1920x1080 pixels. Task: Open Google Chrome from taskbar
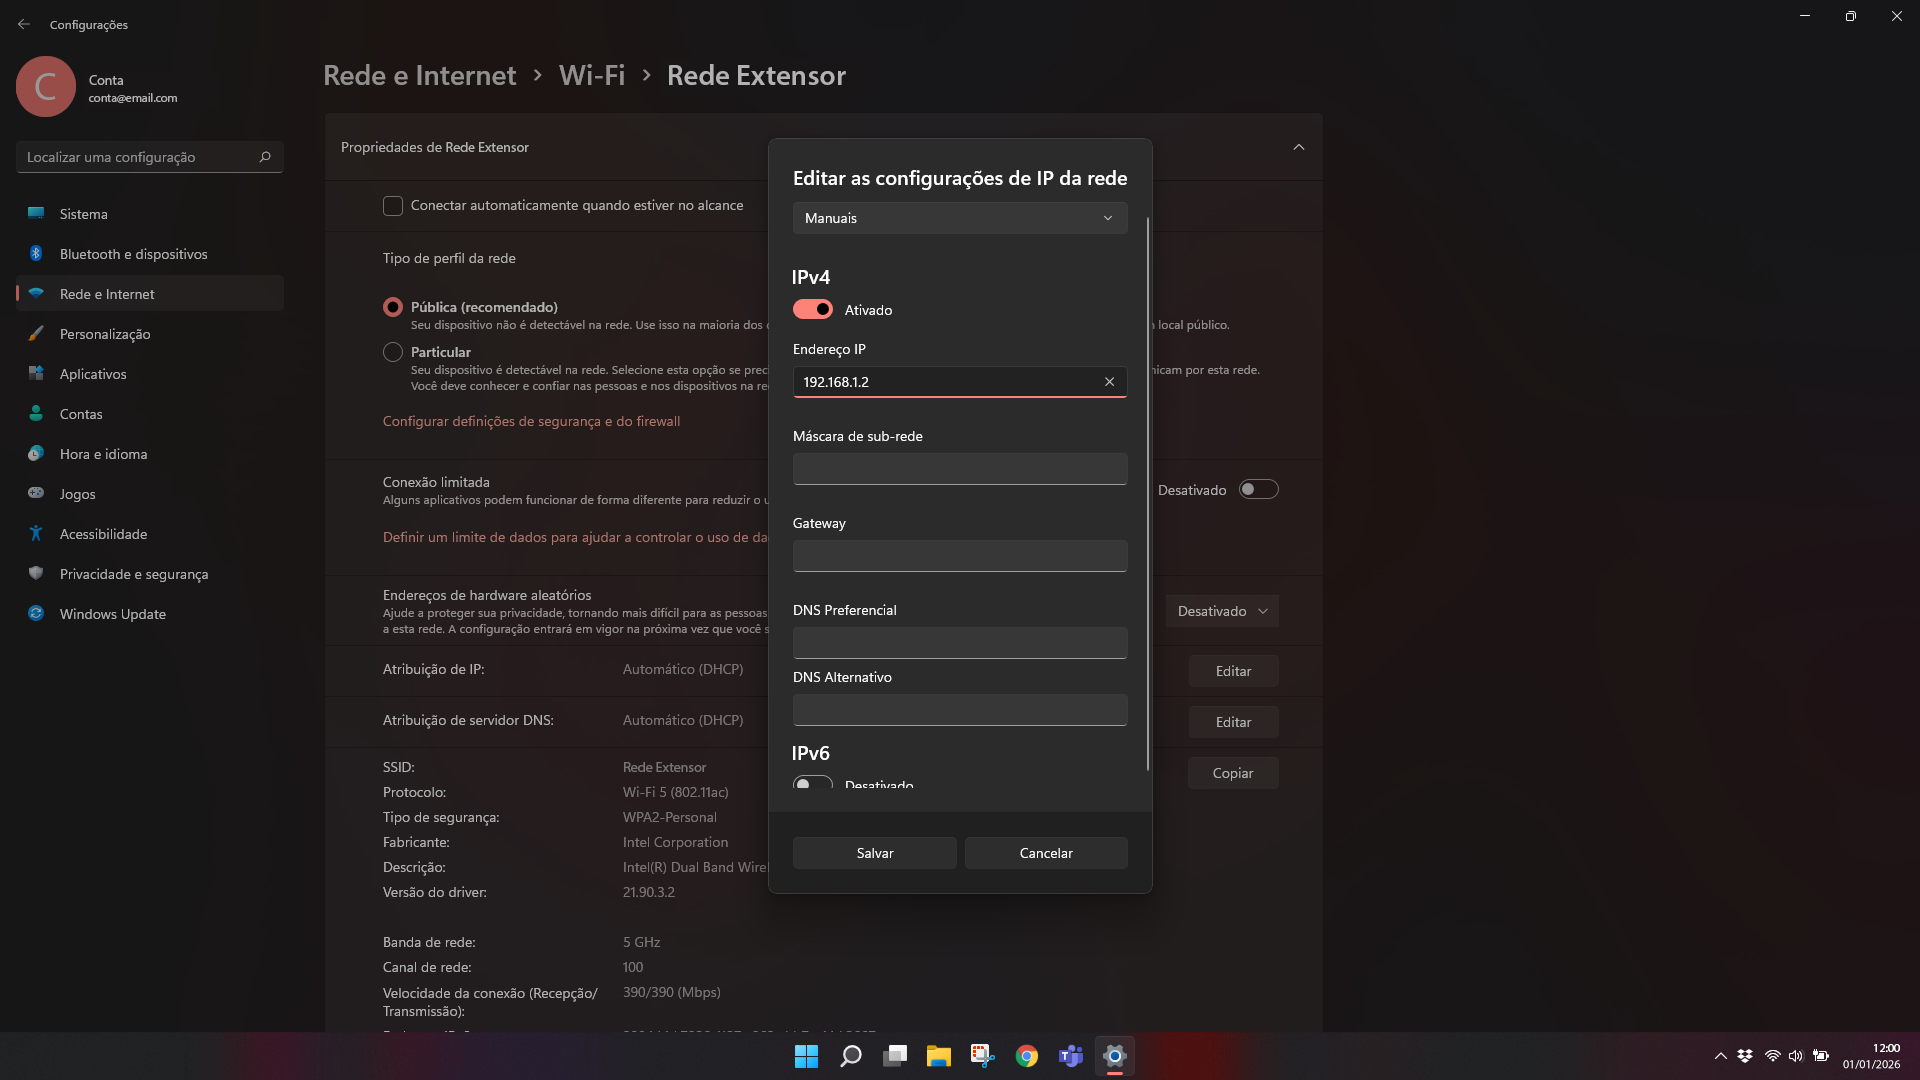click(x=1026, y=1056)
